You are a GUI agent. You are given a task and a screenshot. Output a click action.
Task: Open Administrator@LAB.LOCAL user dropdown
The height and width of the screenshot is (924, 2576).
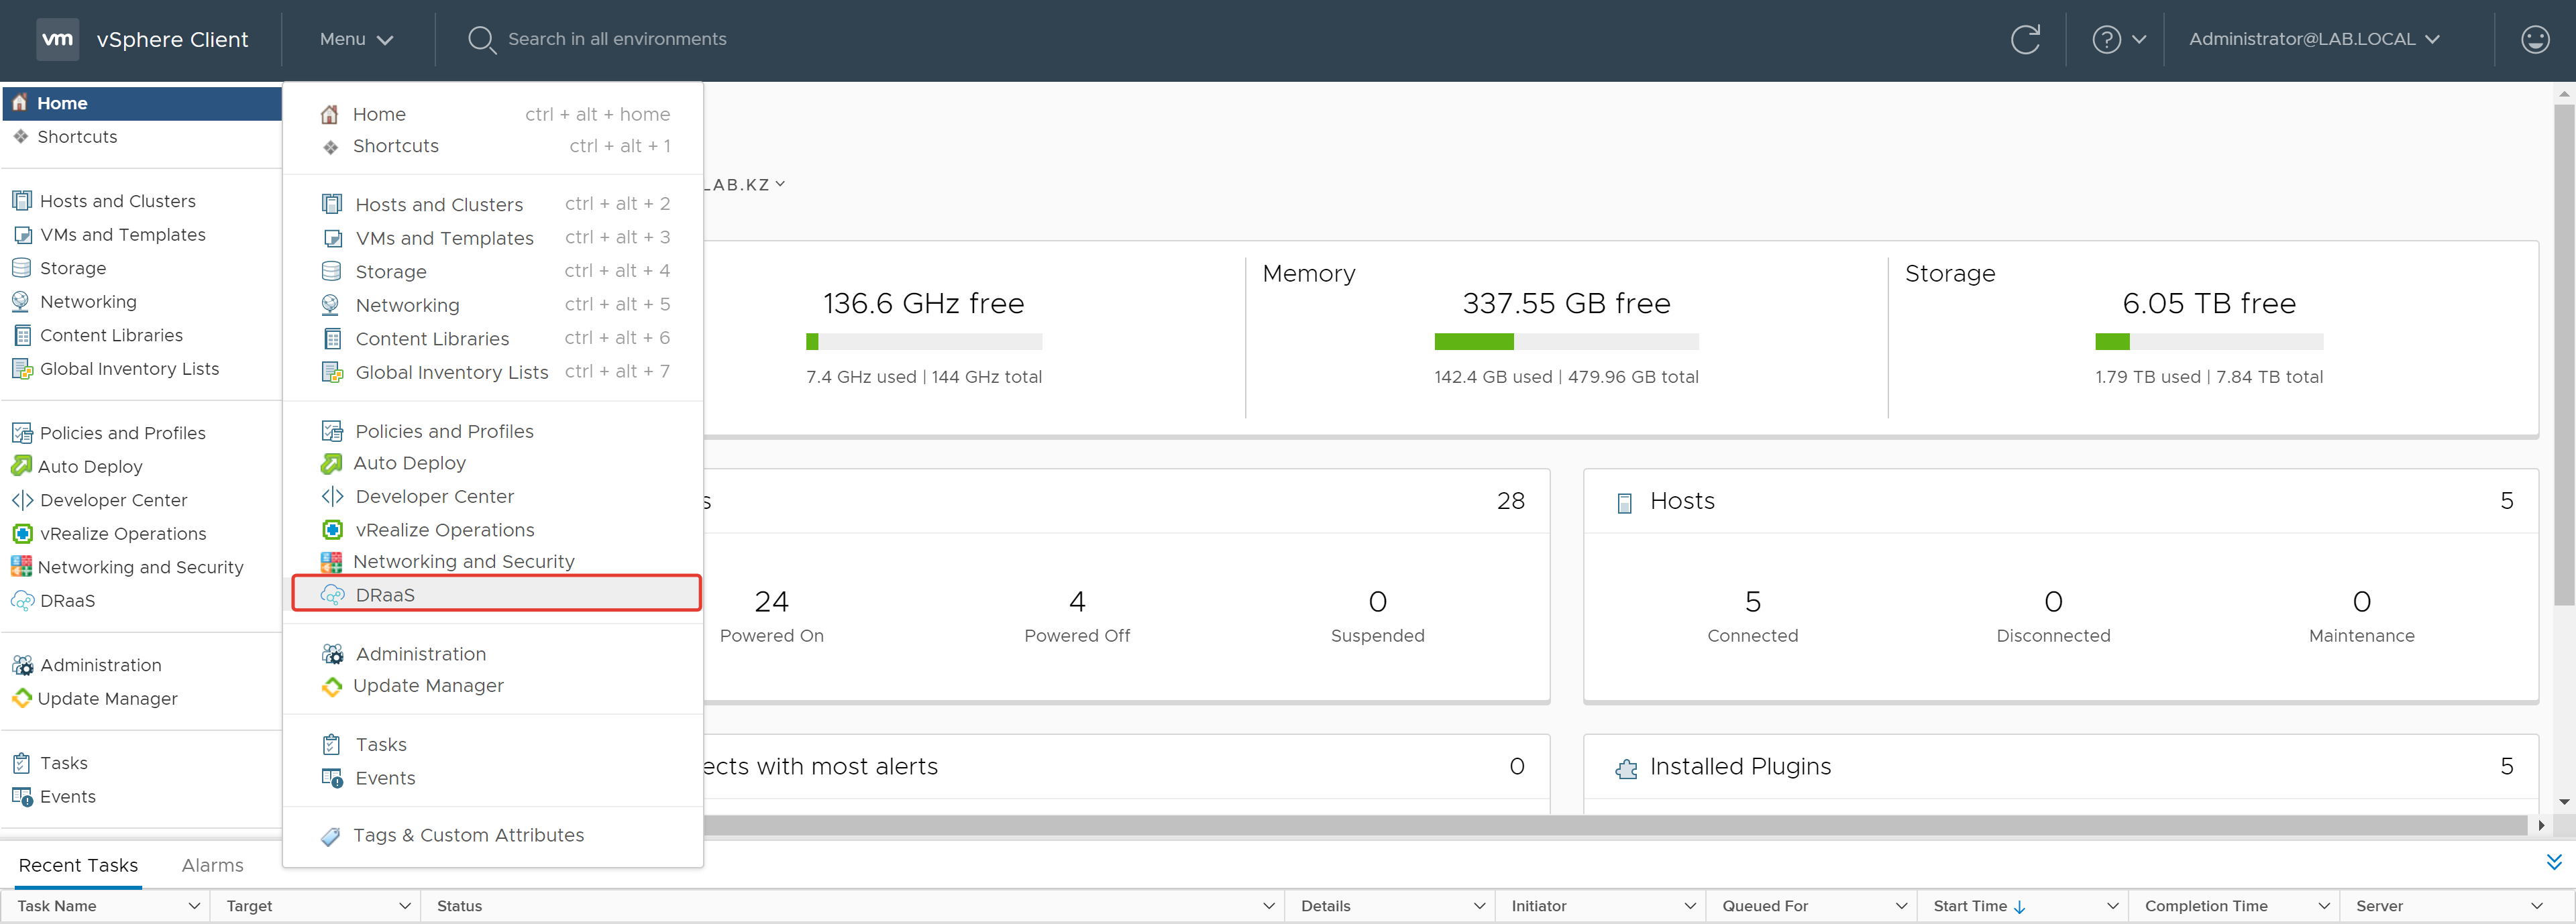click(x=2314, y=39)
